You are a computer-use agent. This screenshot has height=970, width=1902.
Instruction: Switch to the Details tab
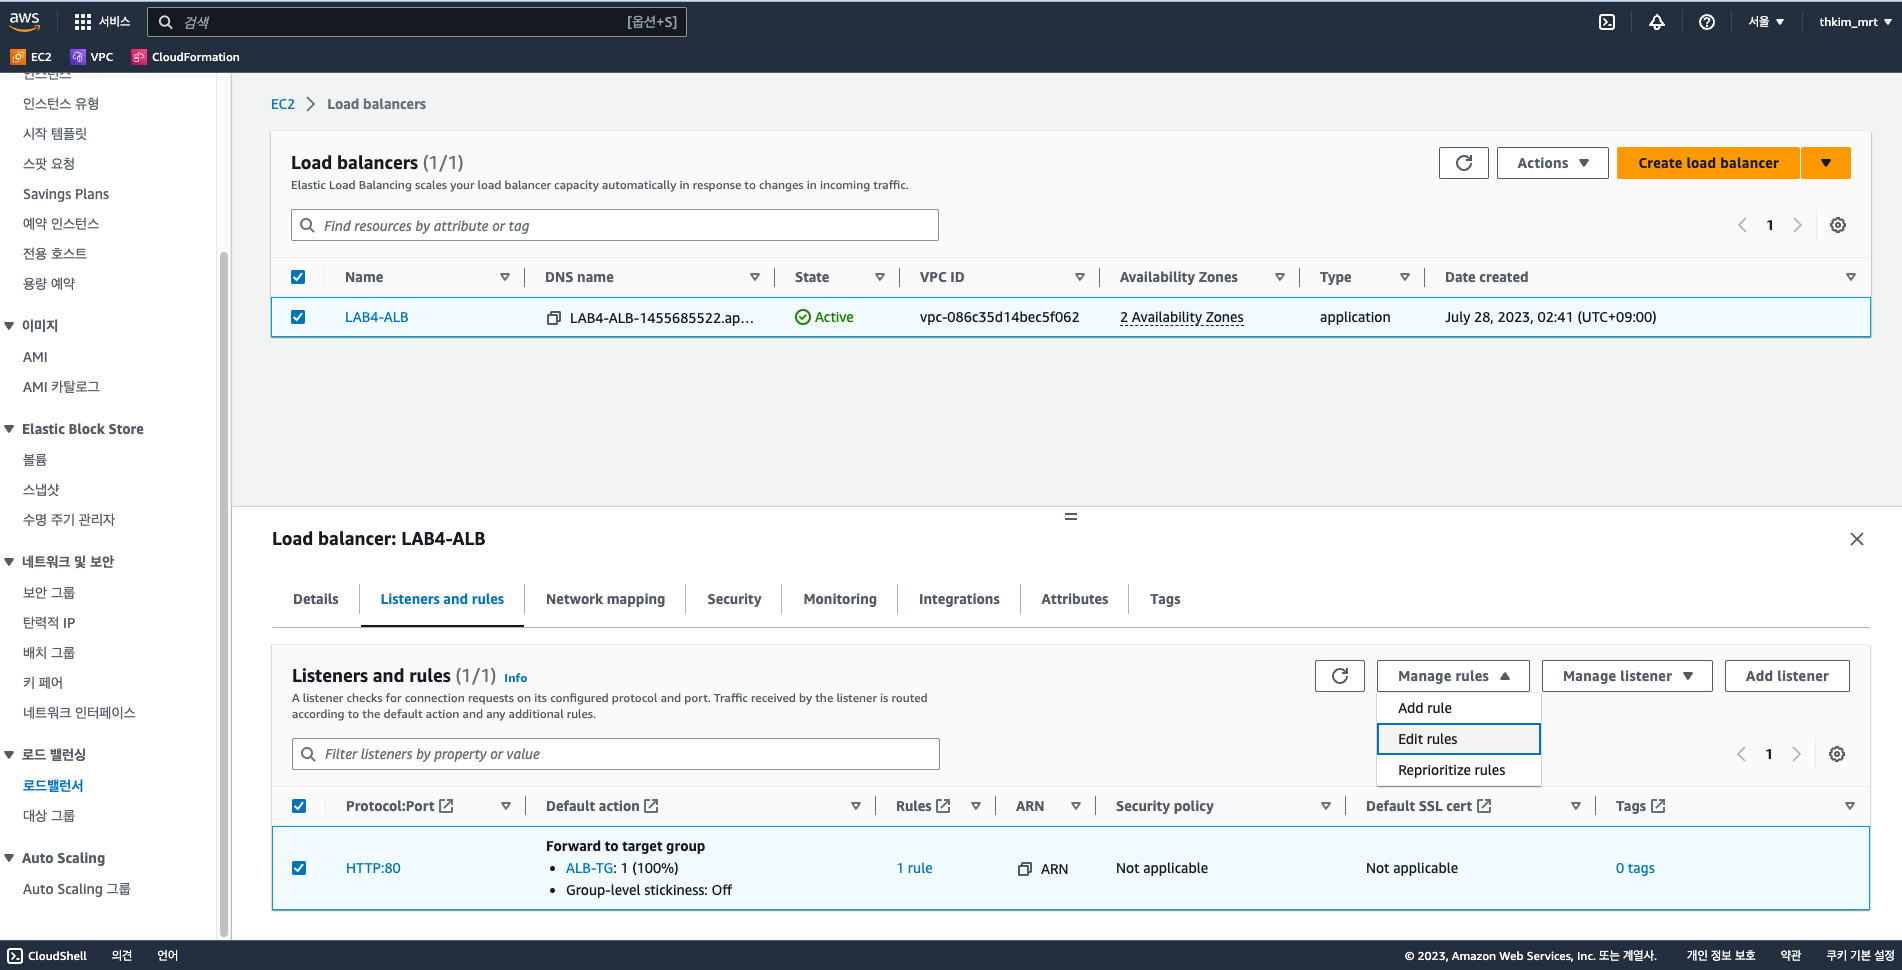point(316,599)
